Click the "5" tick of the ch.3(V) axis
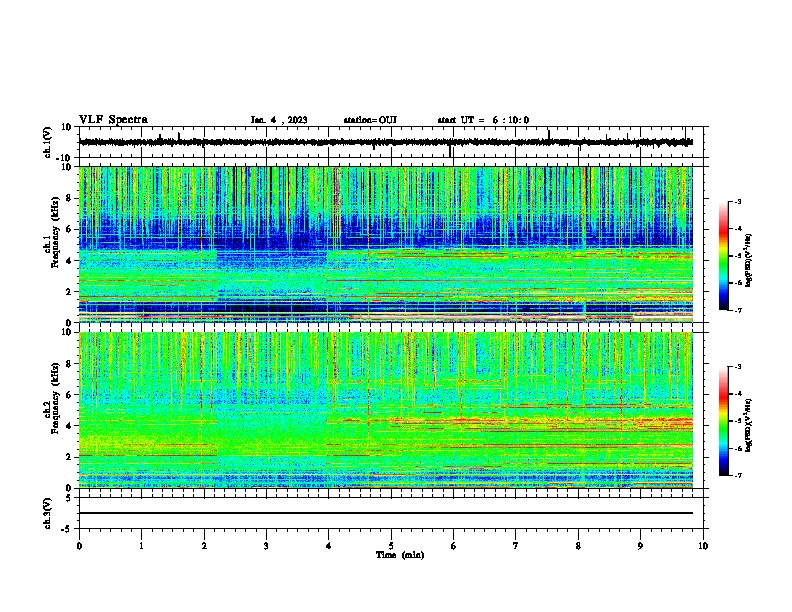The image size is (792, 612). click(x=69, y=498)
